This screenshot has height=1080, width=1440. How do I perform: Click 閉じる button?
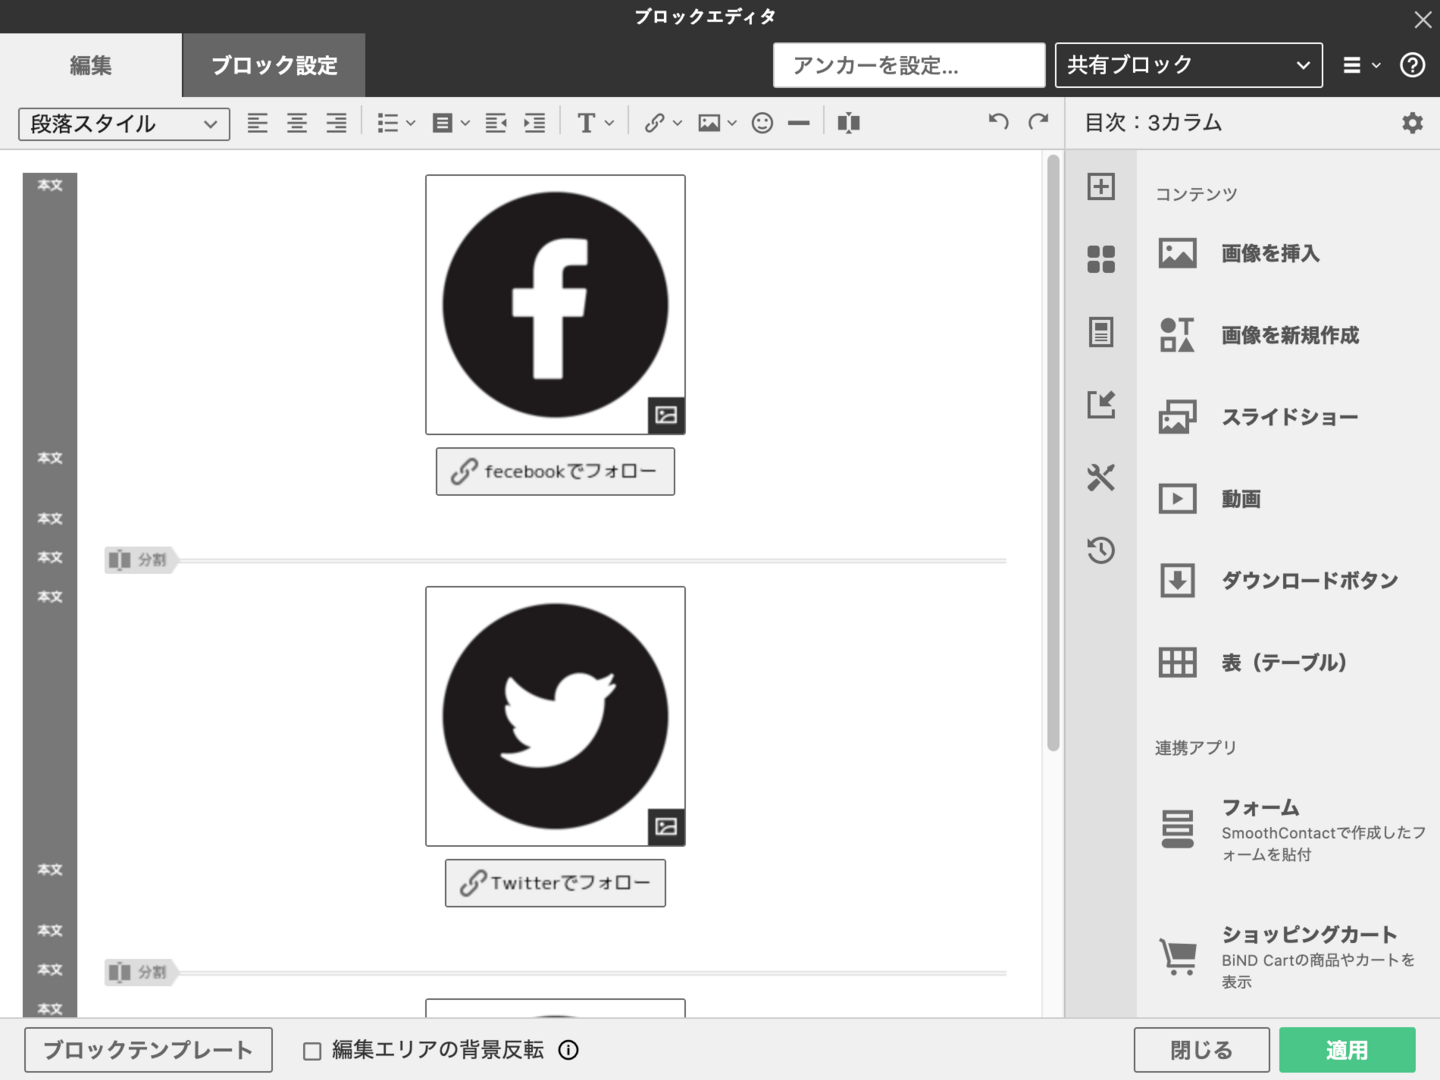tap(1201, 1050)
